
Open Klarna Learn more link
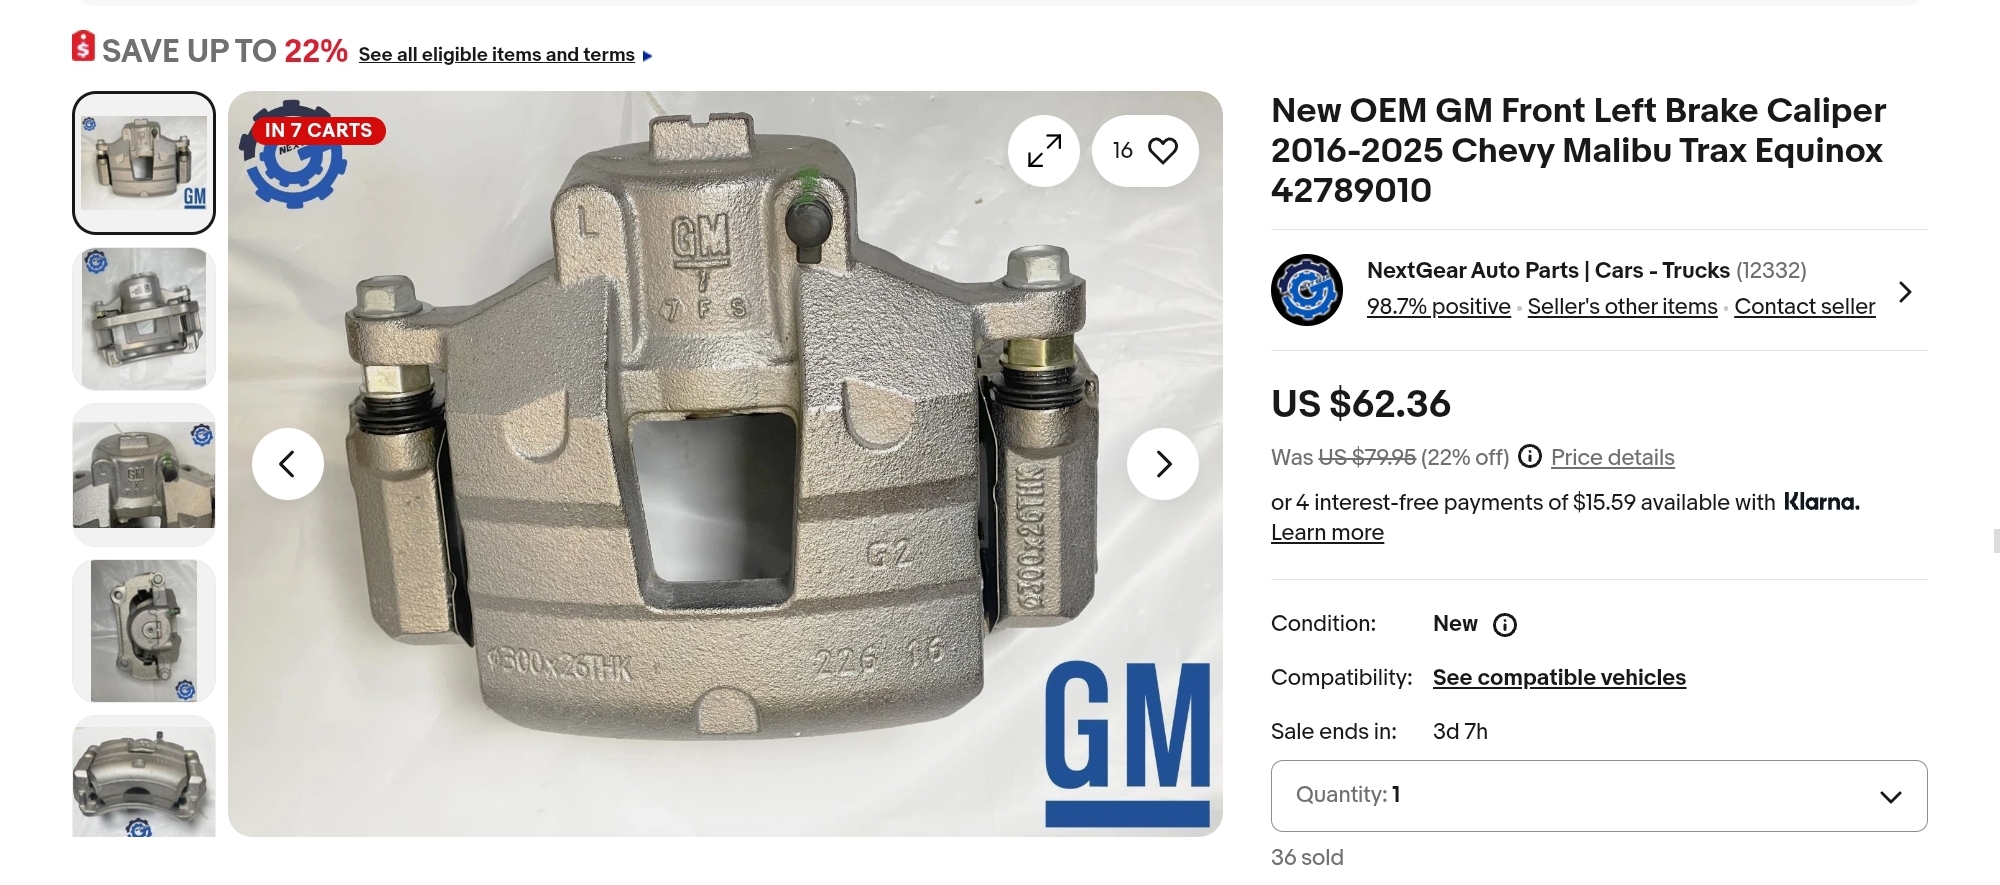click(1327, 533)
